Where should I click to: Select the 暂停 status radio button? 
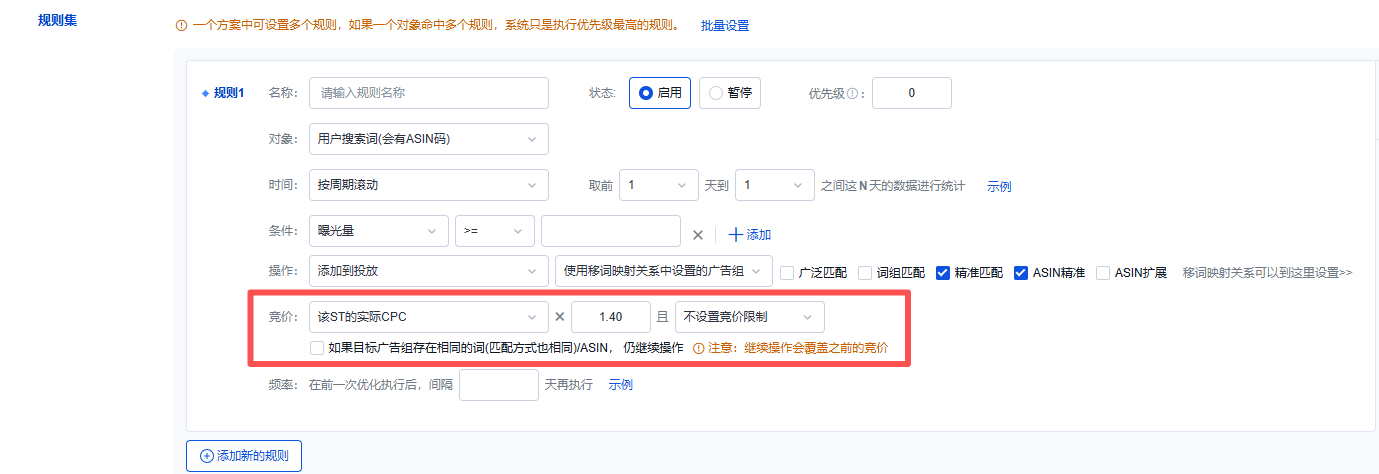click(x=716, y=93)
